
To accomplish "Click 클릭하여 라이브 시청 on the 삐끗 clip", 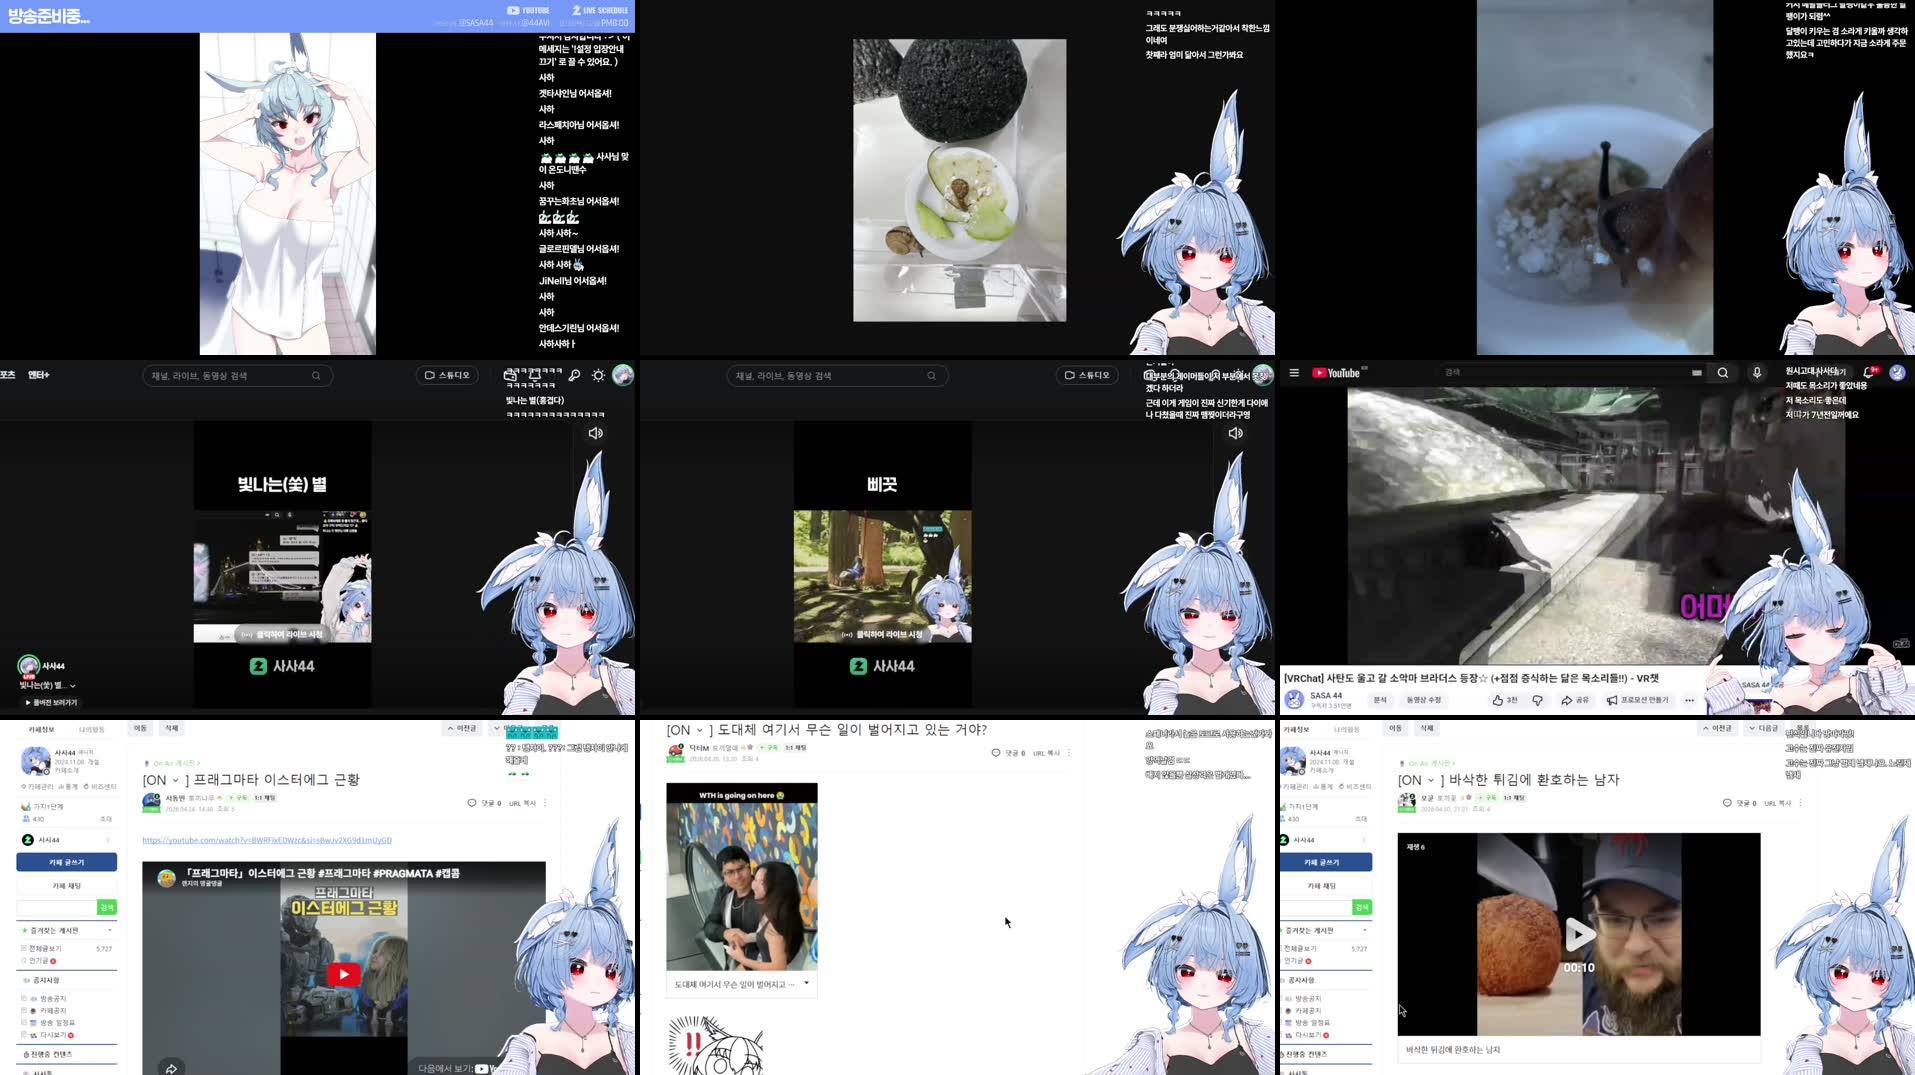I will coord(882,634).
